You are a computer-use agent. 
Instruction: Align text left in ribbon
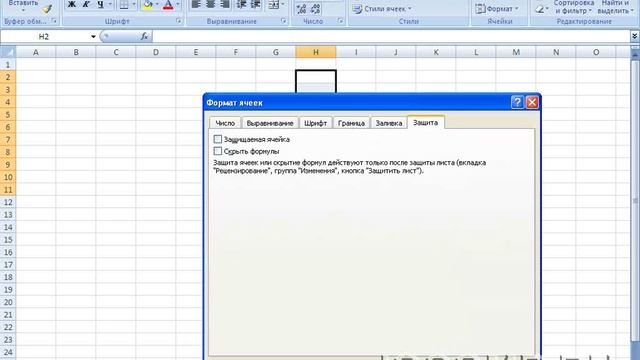[196, 4]
